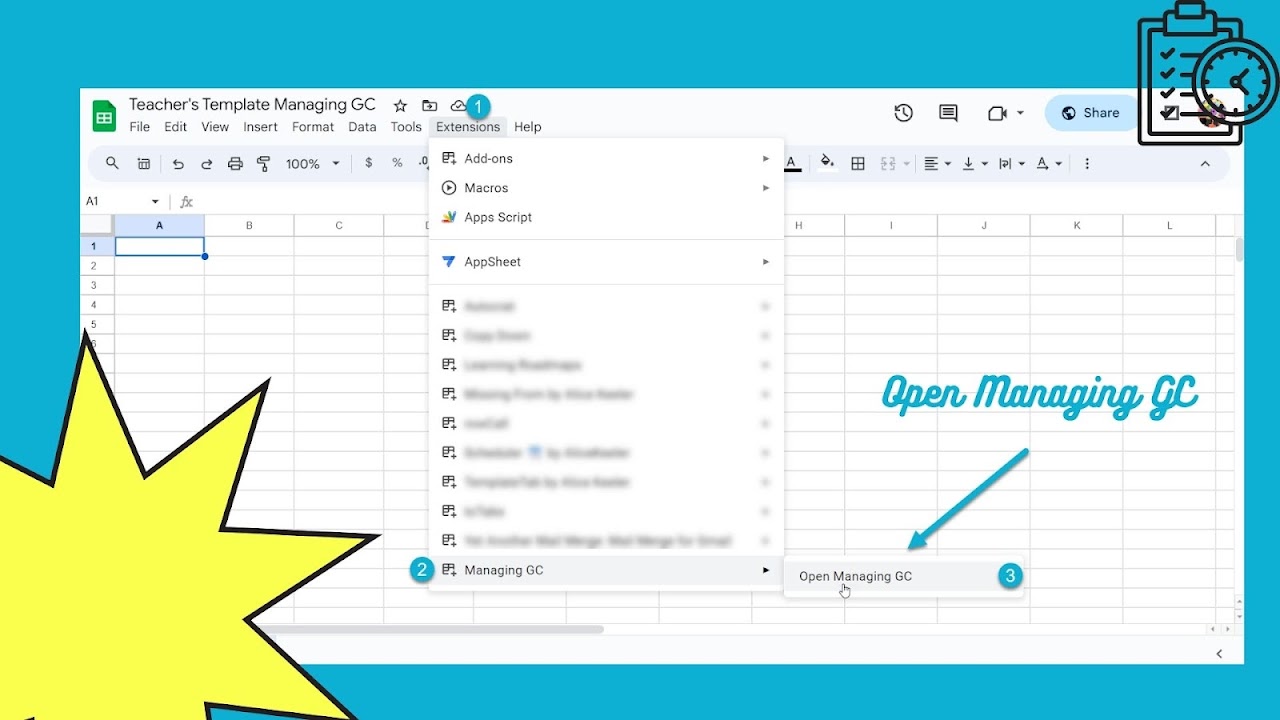Click the video meeting camera icon
The height and width of the screenshot is (720, 1280).
click(x=997, y=113)
